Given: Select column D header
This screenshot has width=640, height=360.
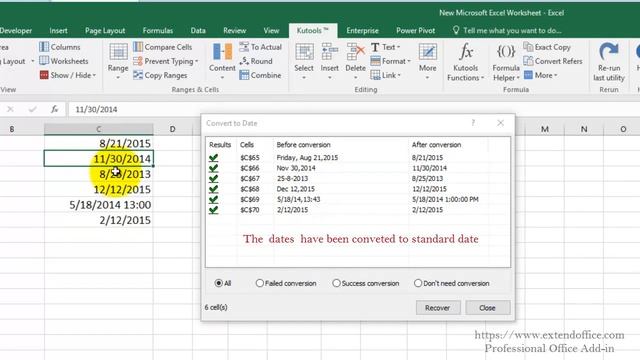Looking at the screenshot, I should pos(172,129).
